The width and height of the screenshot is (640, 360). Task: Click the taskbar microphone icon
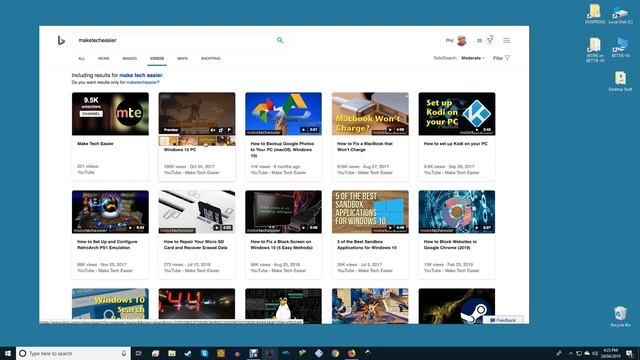pos(124,353)
